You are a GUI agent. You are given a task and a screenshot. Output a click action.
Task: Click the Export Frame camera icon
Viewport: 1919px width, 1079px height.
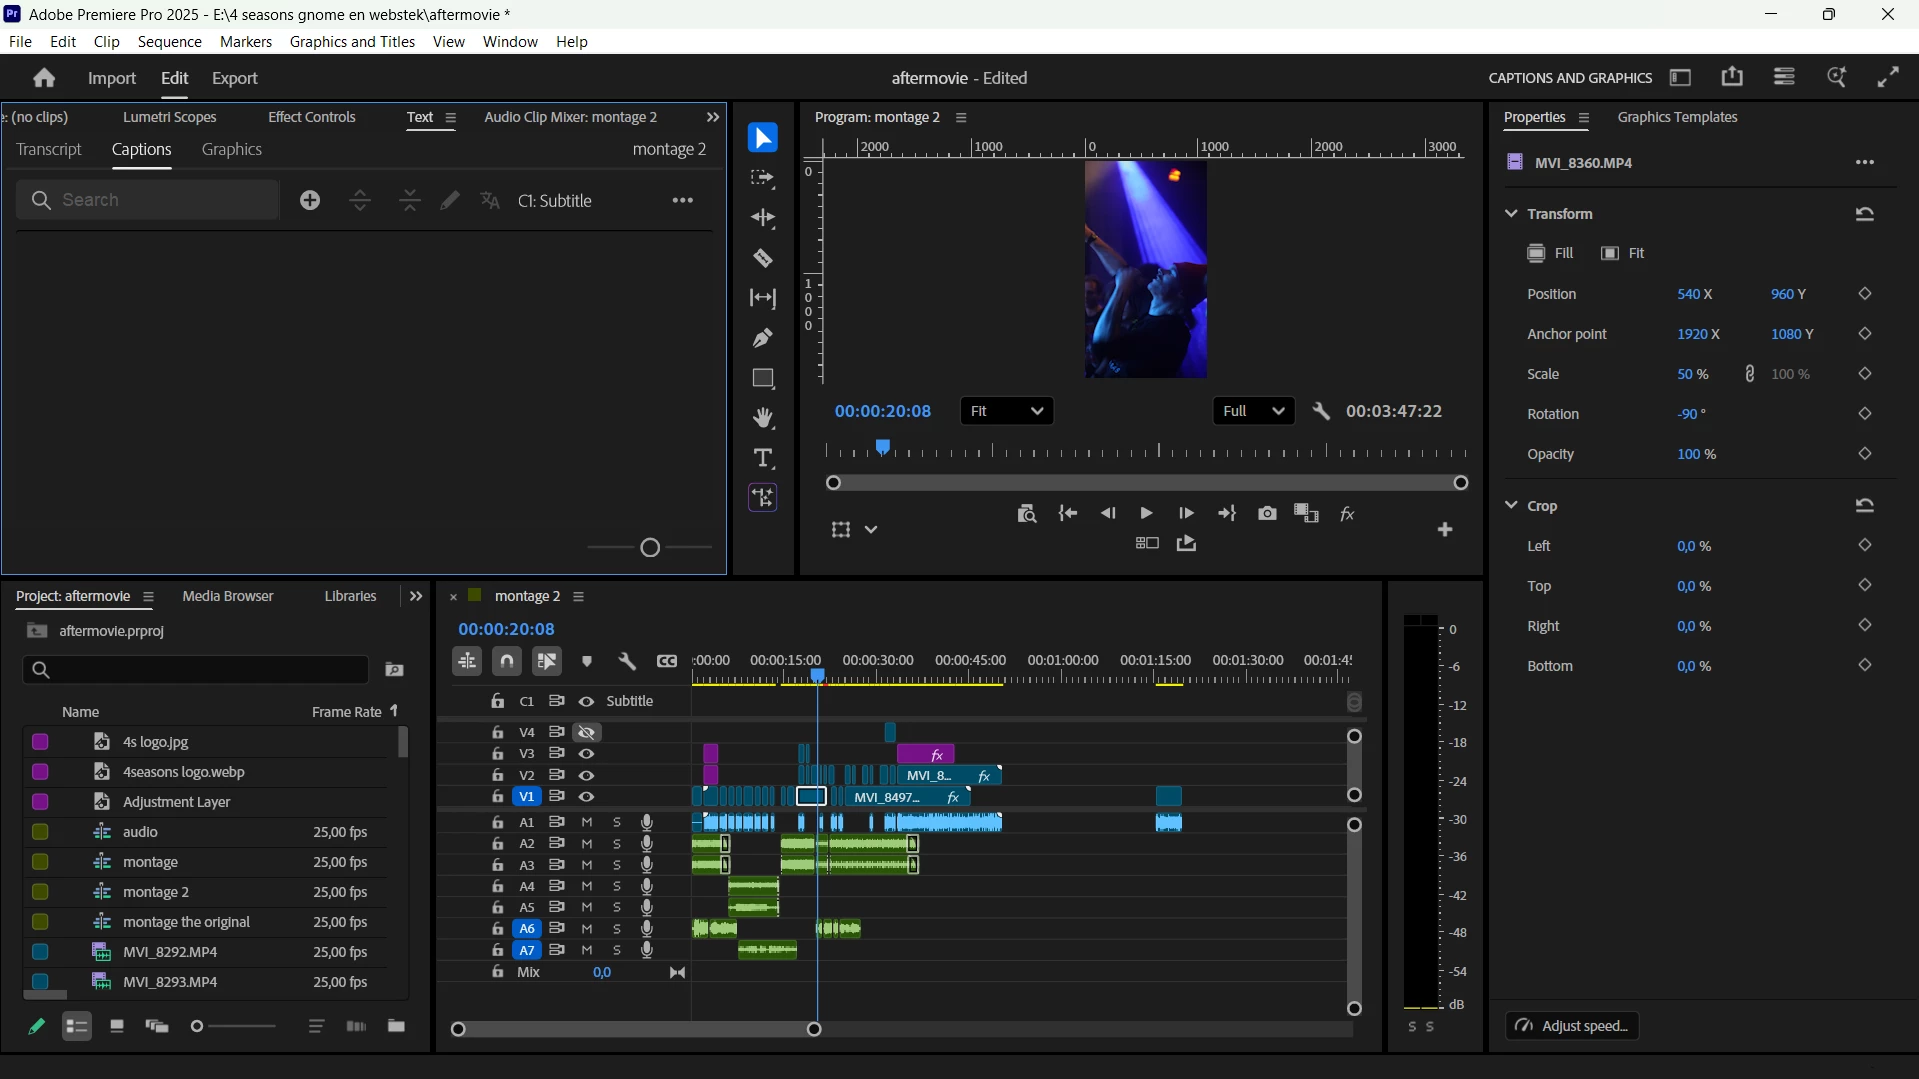(x=1267, y=514)
